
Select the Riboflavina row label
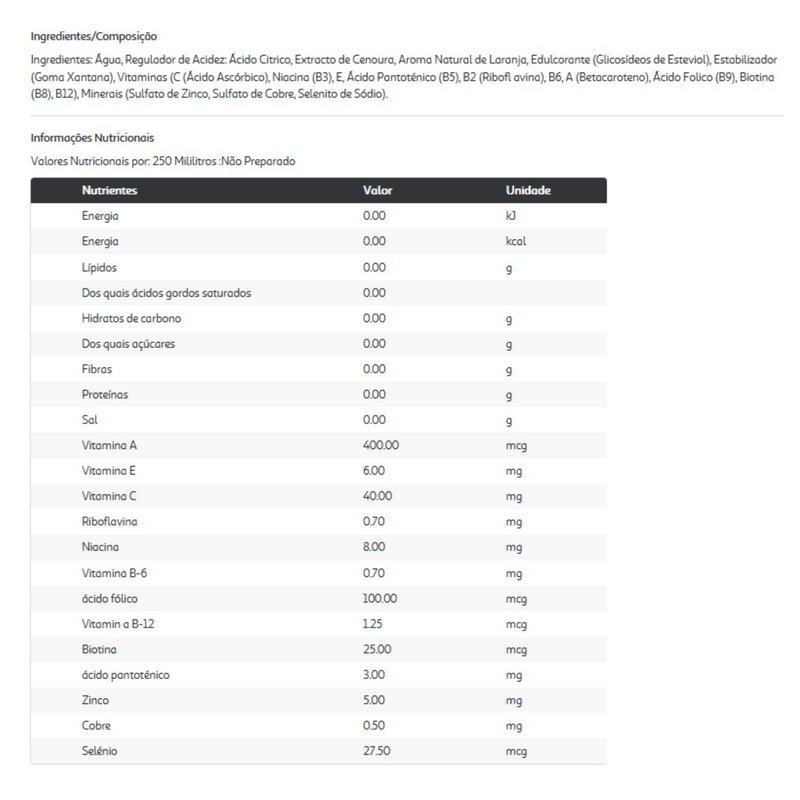click(x=110, y=522)
